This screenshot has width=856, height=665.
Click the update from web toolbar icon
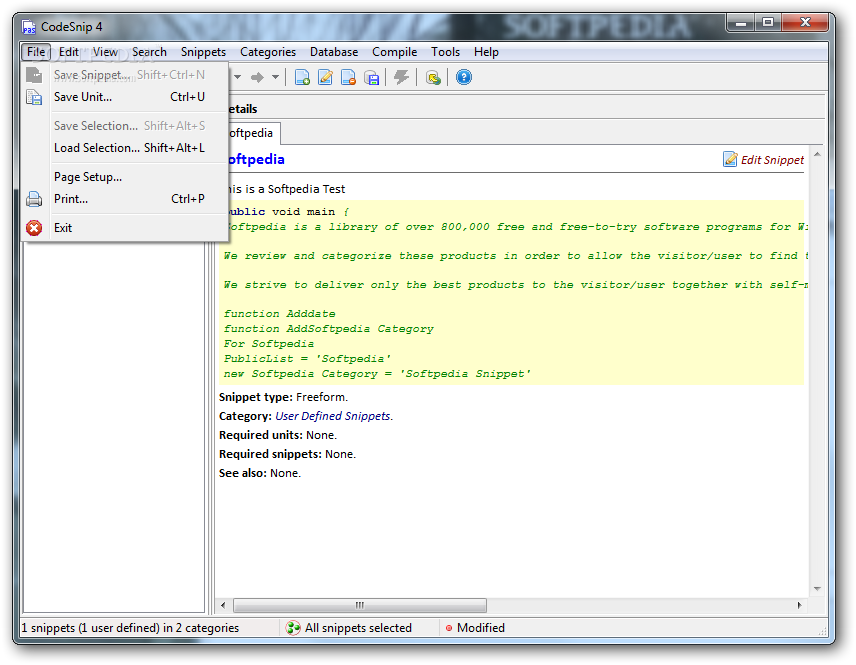coord(433,78)
